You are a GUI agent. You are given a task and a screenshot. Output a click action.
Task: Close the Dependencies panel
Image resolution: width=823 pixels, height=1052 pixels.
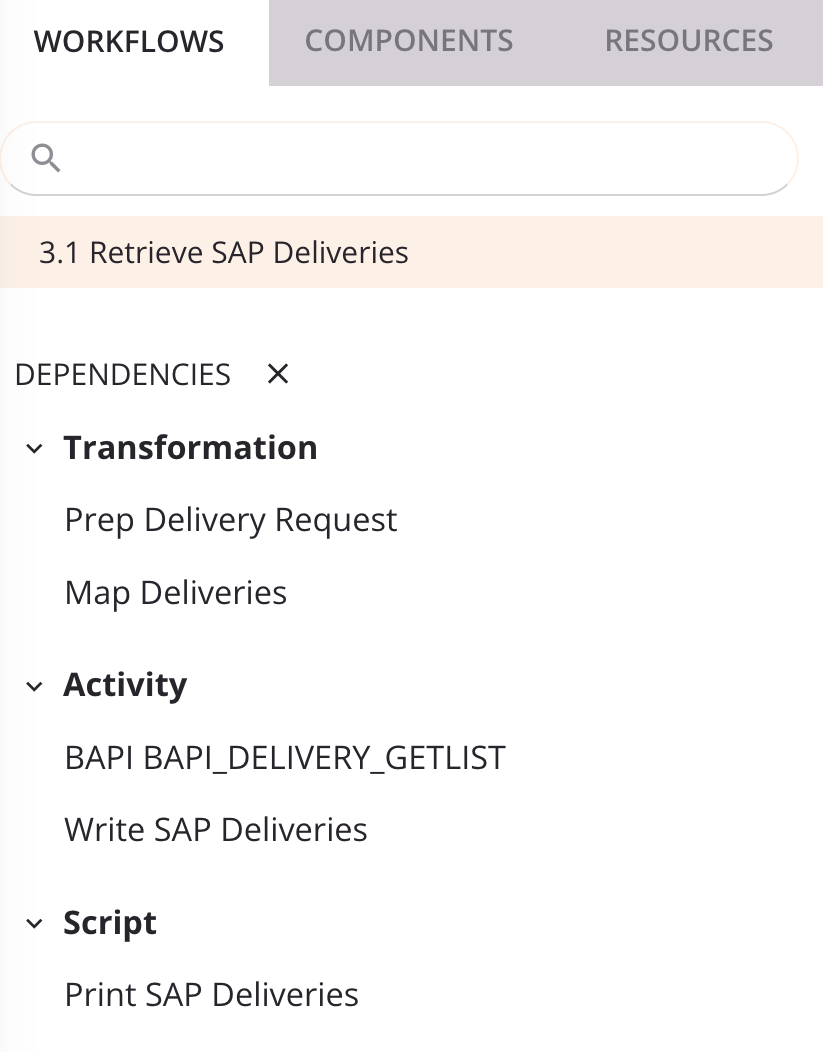(277, 374)
